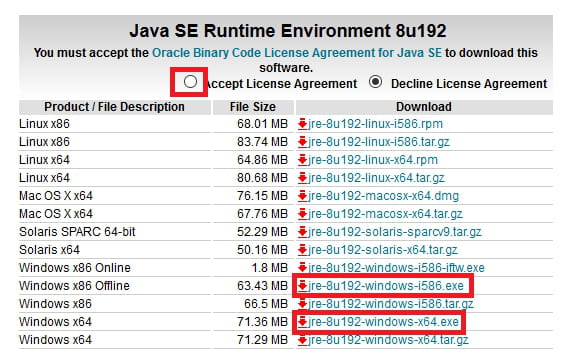Click the 71.36 MB file size cell
Screen dimensions: 565x363
pyautogui.click(x=262, y=322)
